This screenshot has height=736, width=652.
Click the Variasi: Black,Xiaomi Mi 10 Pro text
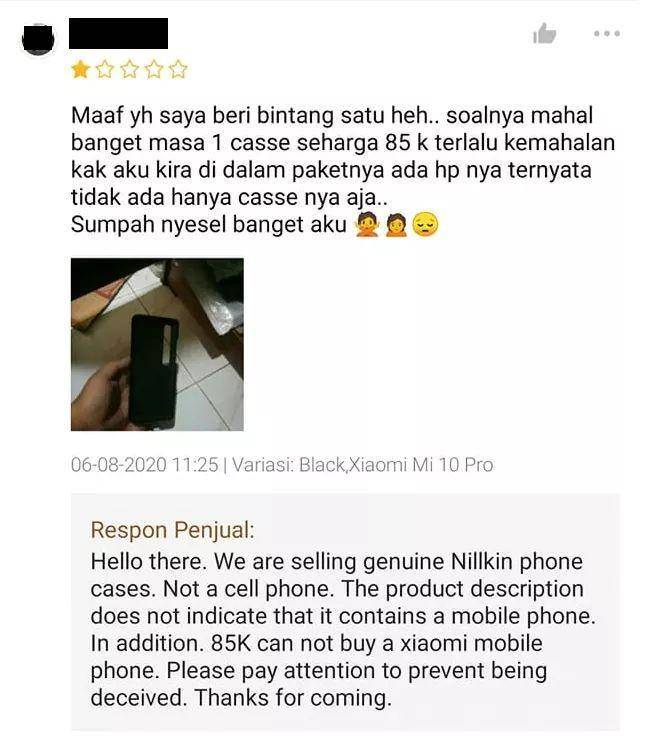click(x=362, y=465)
